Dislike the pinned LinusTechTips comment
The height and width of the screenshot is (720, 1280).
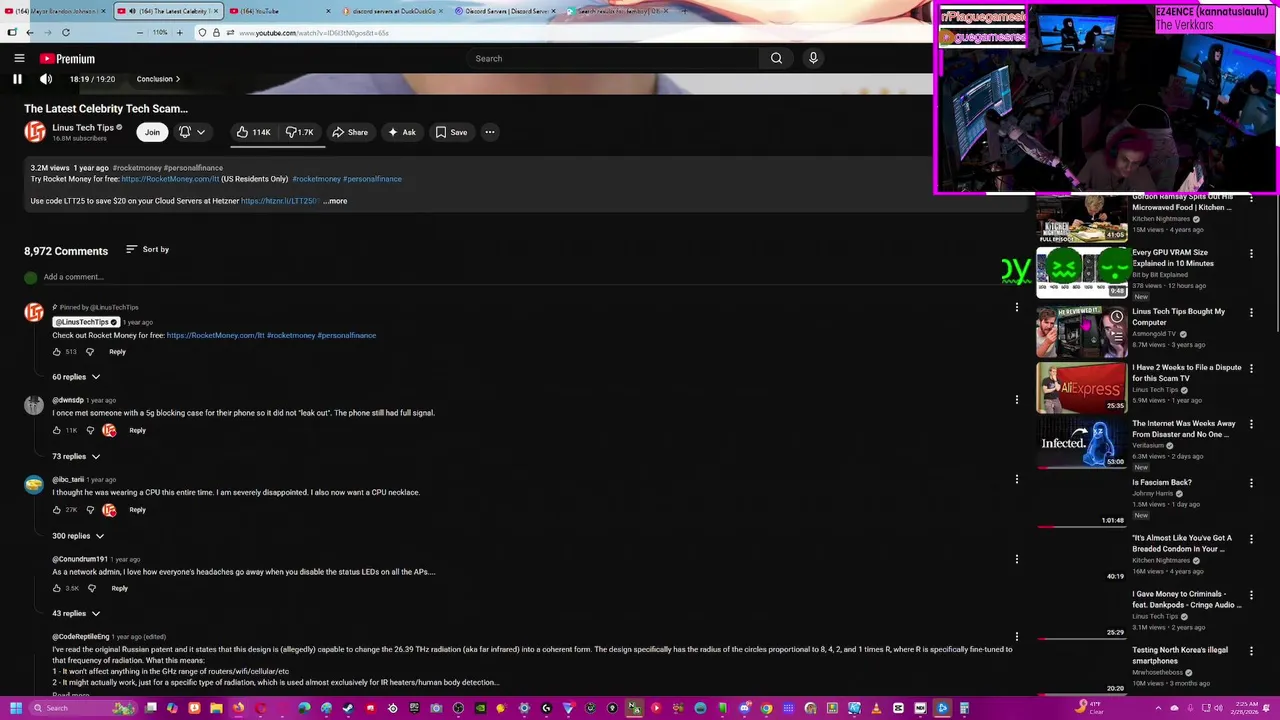click(x=90, y=352)
